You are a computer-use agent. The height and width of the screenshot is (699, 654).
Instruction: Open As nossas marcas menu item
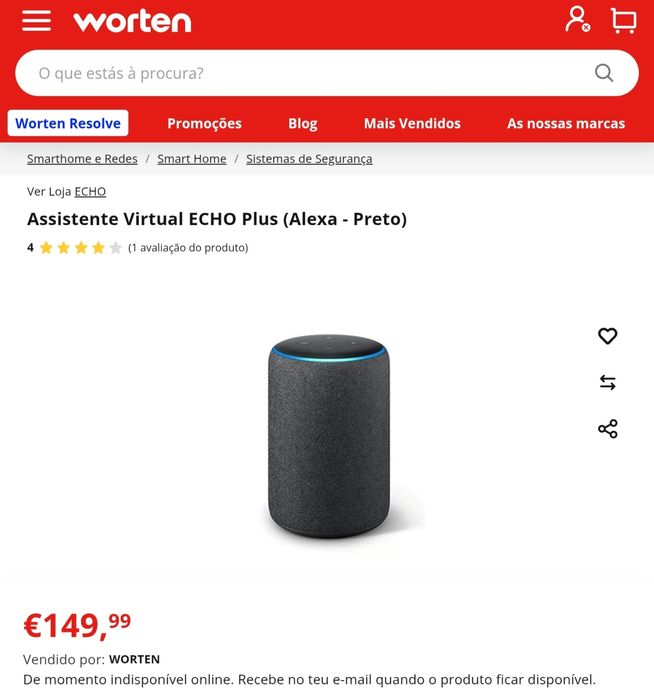[x=566, y=123]
